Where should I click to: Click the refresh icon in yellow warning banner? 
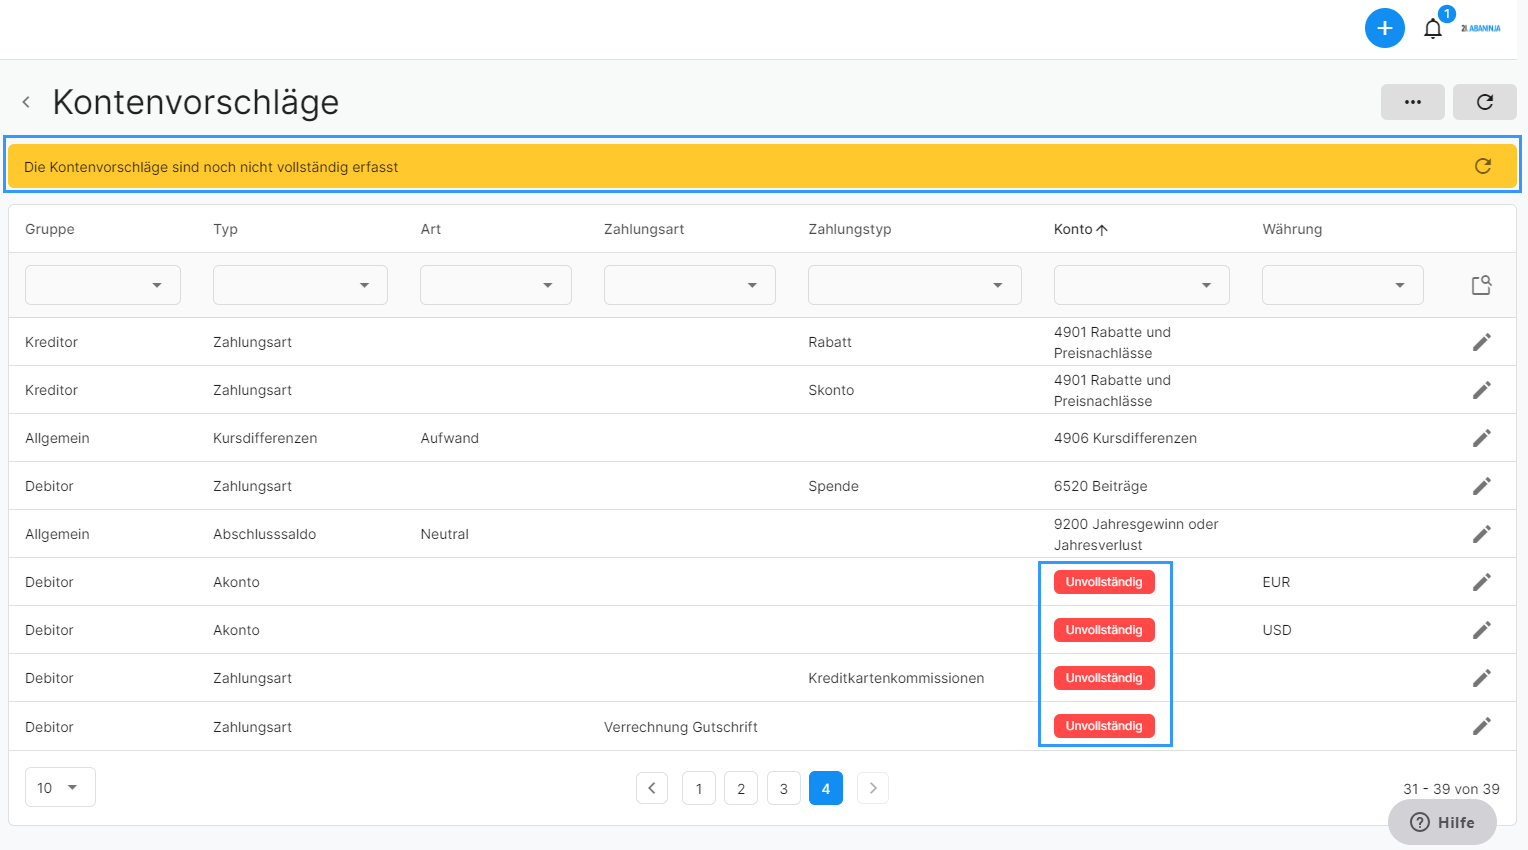[x=1482, y=166]
